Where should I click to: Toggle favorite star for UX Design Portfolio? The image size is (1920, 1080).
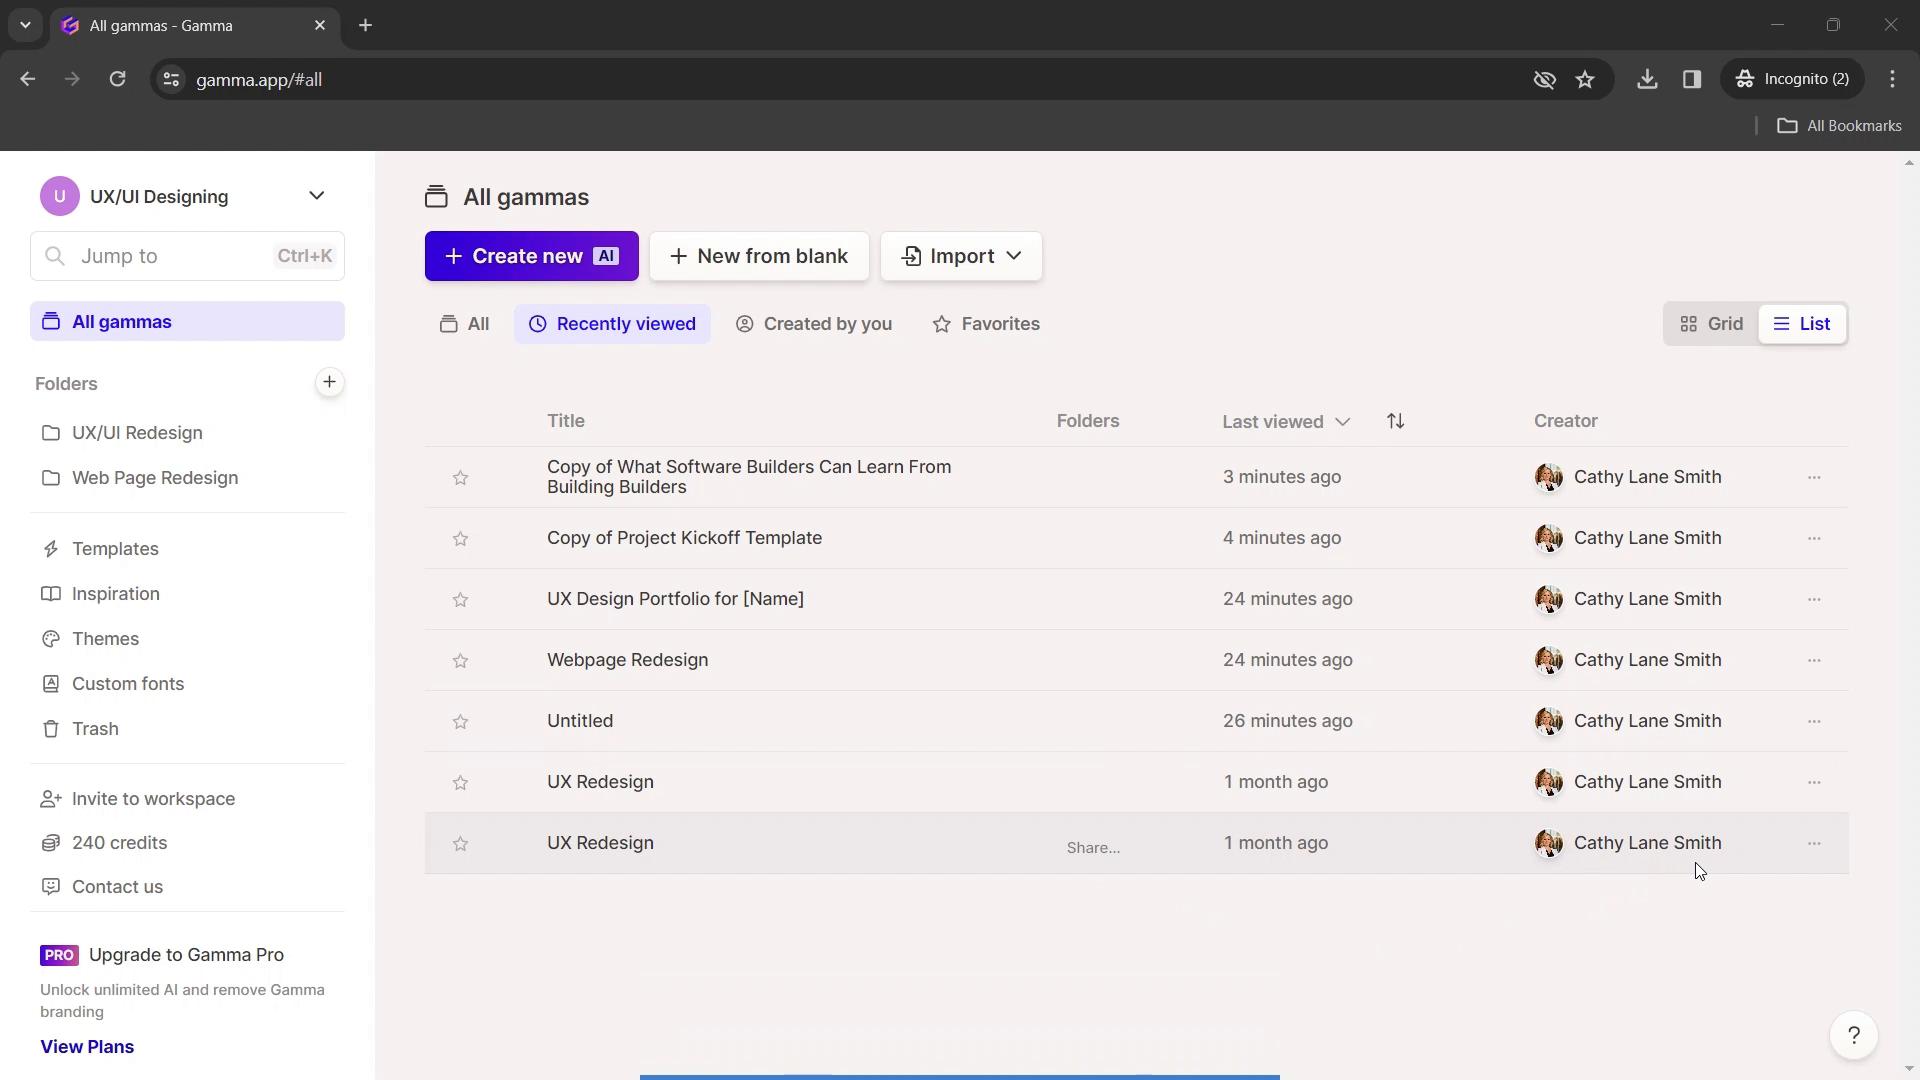(460, 599)
